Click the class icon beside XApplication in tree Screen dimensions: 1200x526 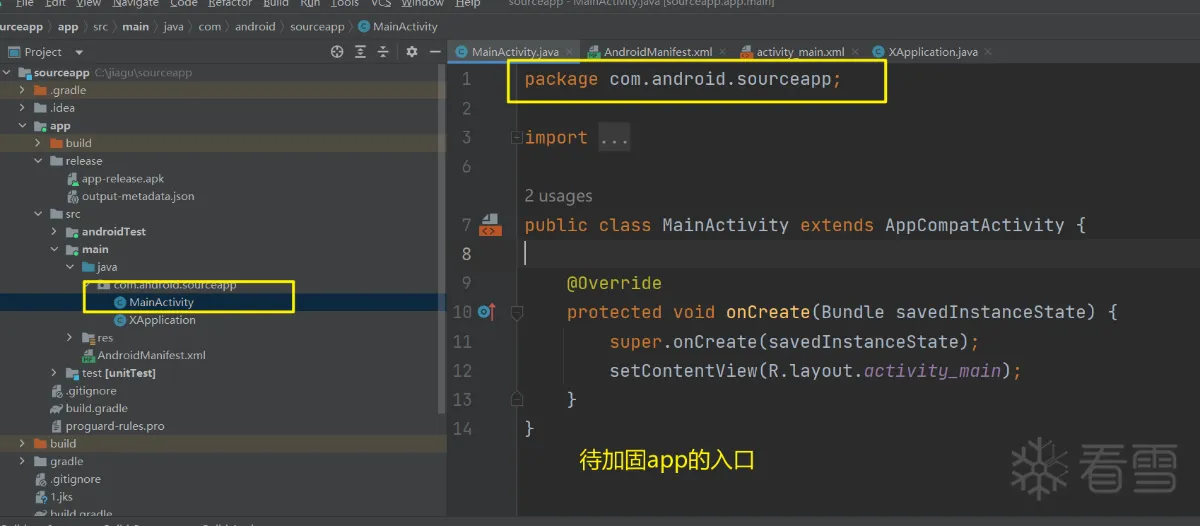point(120,320)
